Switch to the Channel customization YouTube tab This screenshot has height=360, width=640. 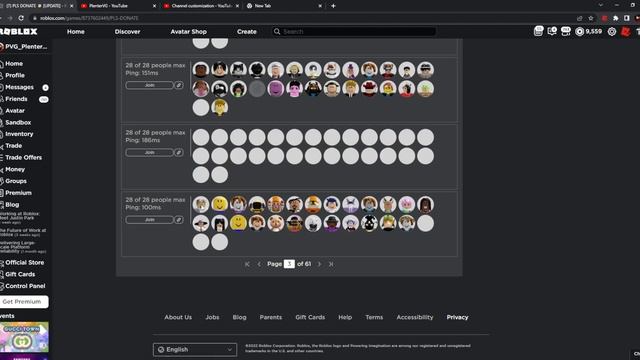[x=200, y=6]
